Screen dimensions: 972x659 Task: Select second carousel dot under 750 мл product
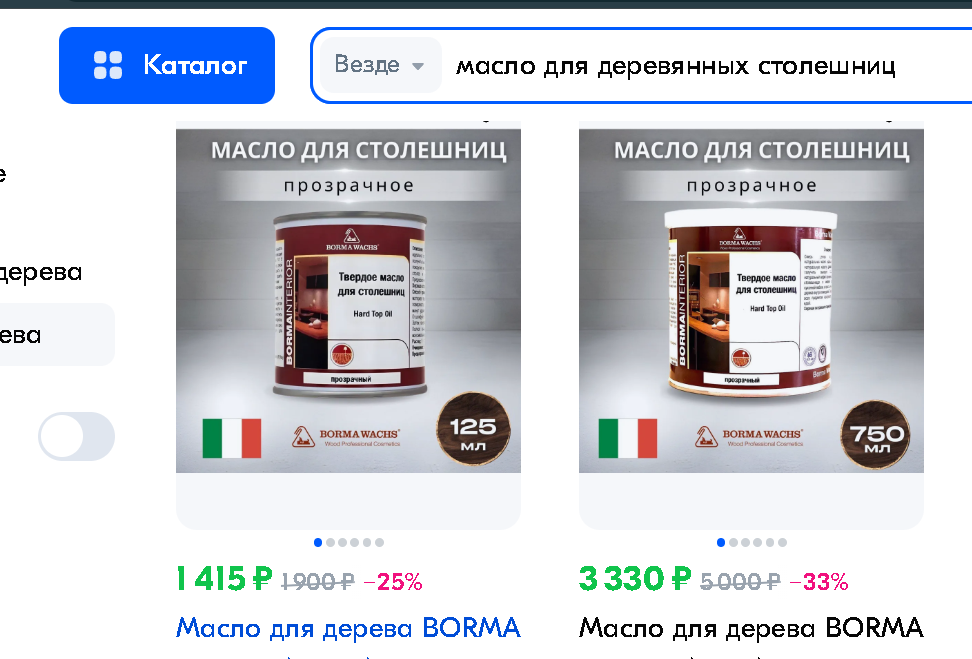[x=733, y=542]
